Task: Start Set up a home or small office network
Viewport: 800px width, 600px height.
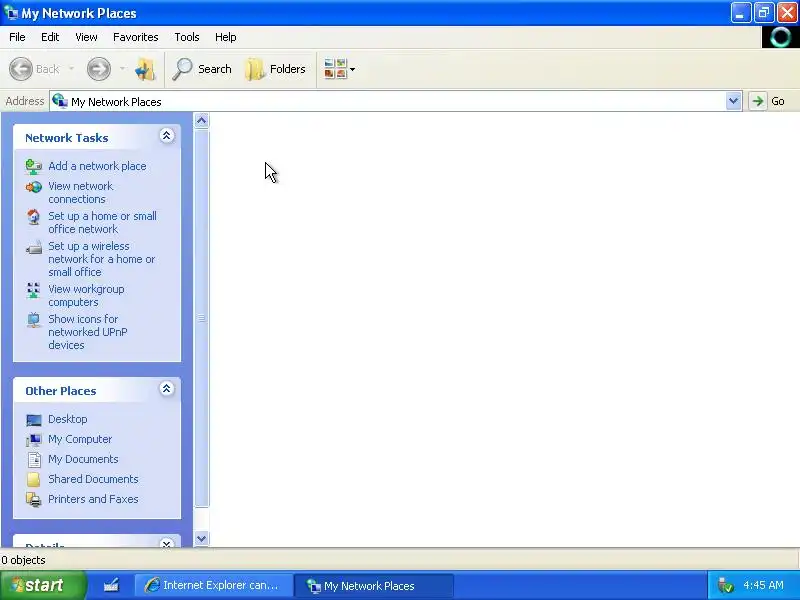Action: (102, 222)
